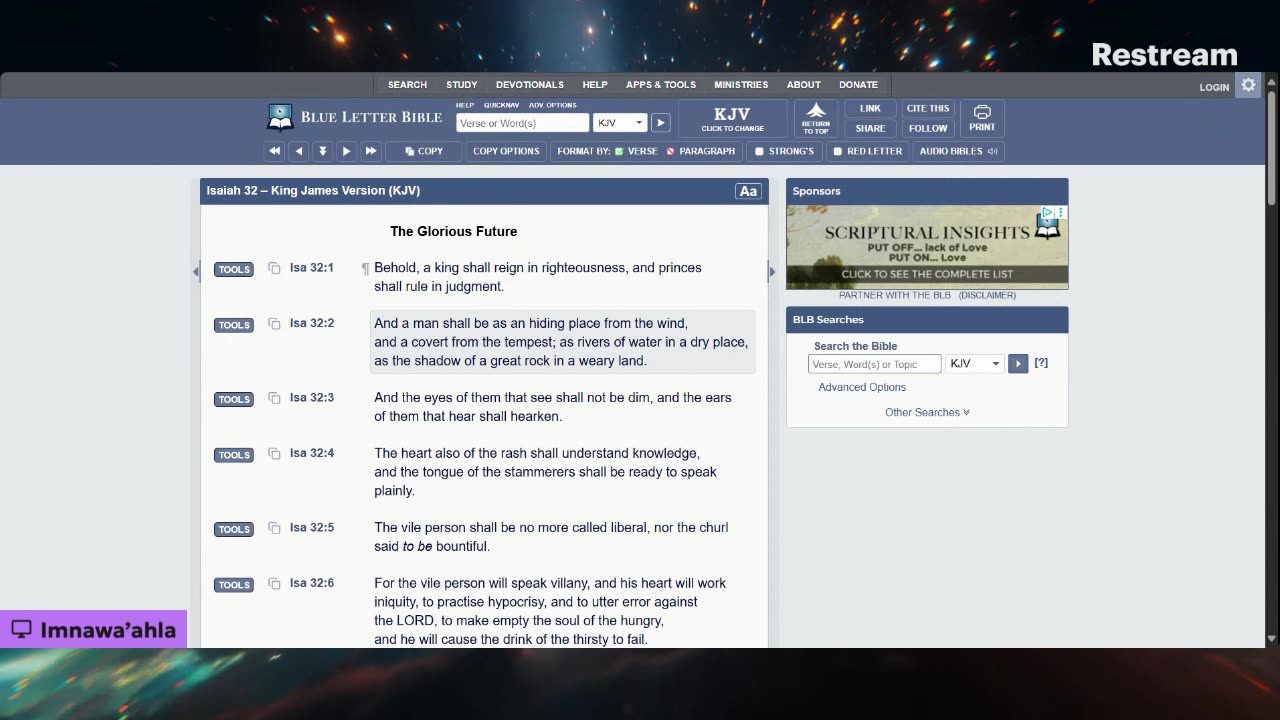This screenshot has height=720, width=1280.
Task: Toggle the Paragraph format option
Action: pos(700,151)
